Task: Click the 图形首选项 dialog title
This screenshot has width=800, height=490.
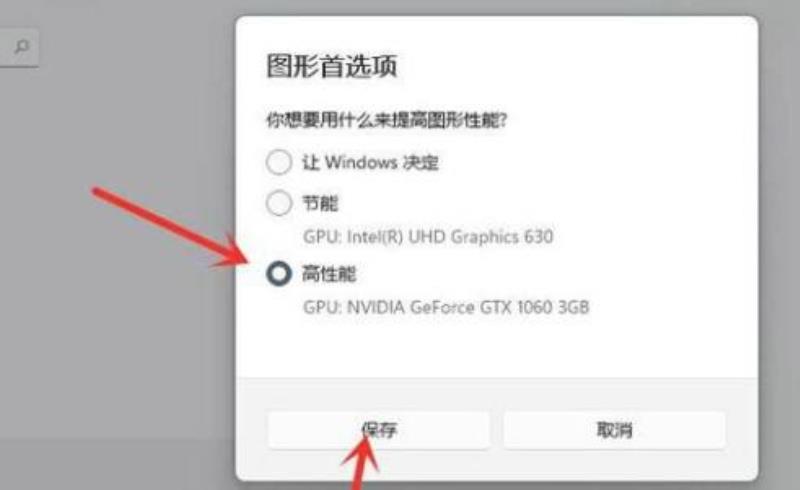Action: 332,66
